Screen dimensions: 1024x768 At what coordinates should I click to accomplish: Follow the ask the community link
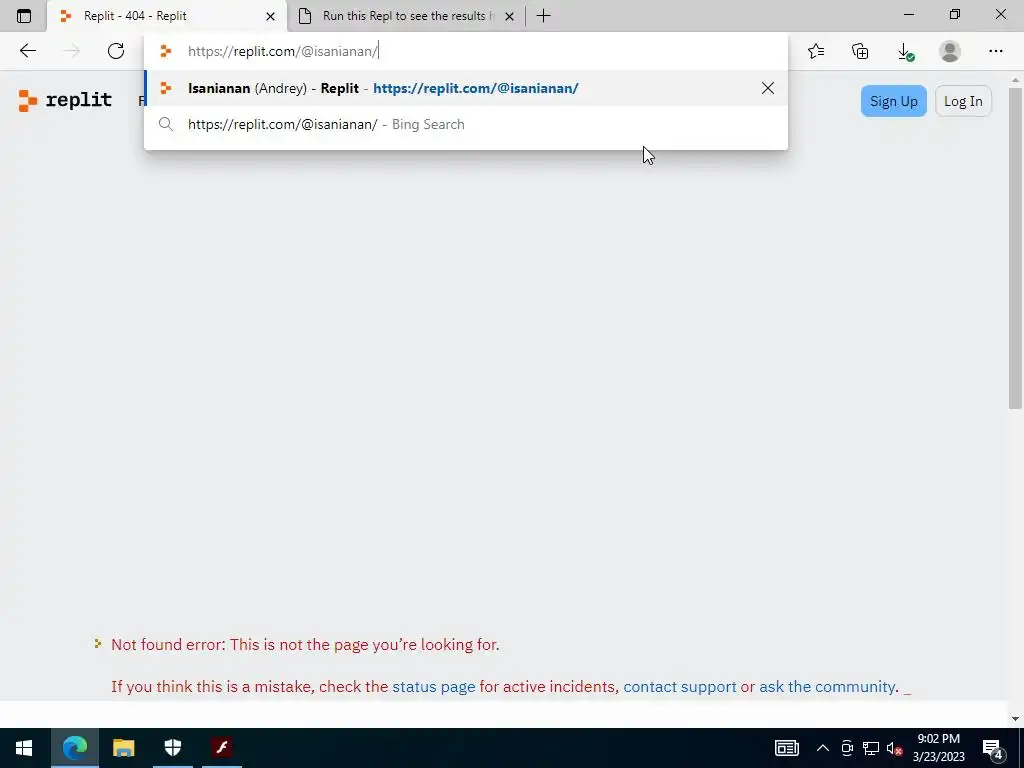click(x=827, y=686)
